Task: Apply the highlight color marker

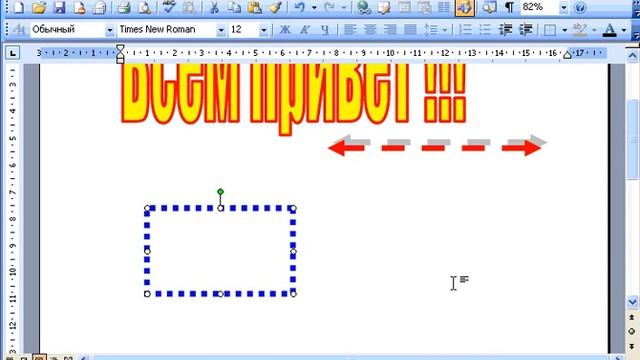Action: 580,29
